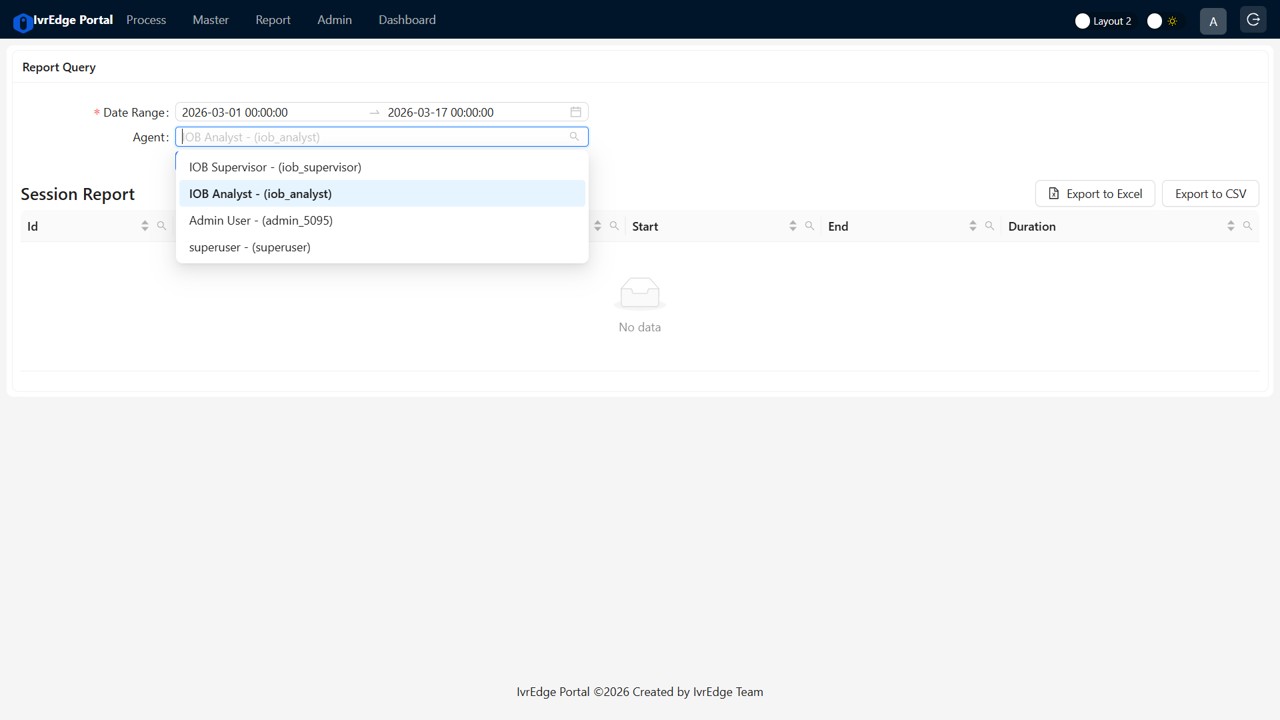Click the search icon next to the Start column
The image size is (1280, 720).
click(810, 226)
